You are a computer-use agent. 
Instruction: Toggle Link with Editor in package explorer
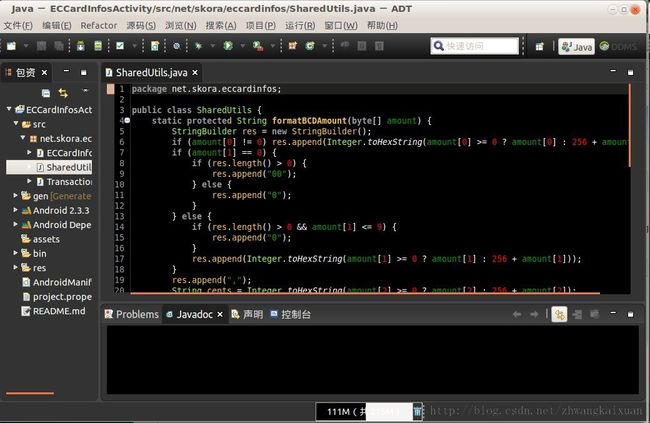tap(63, 93)
